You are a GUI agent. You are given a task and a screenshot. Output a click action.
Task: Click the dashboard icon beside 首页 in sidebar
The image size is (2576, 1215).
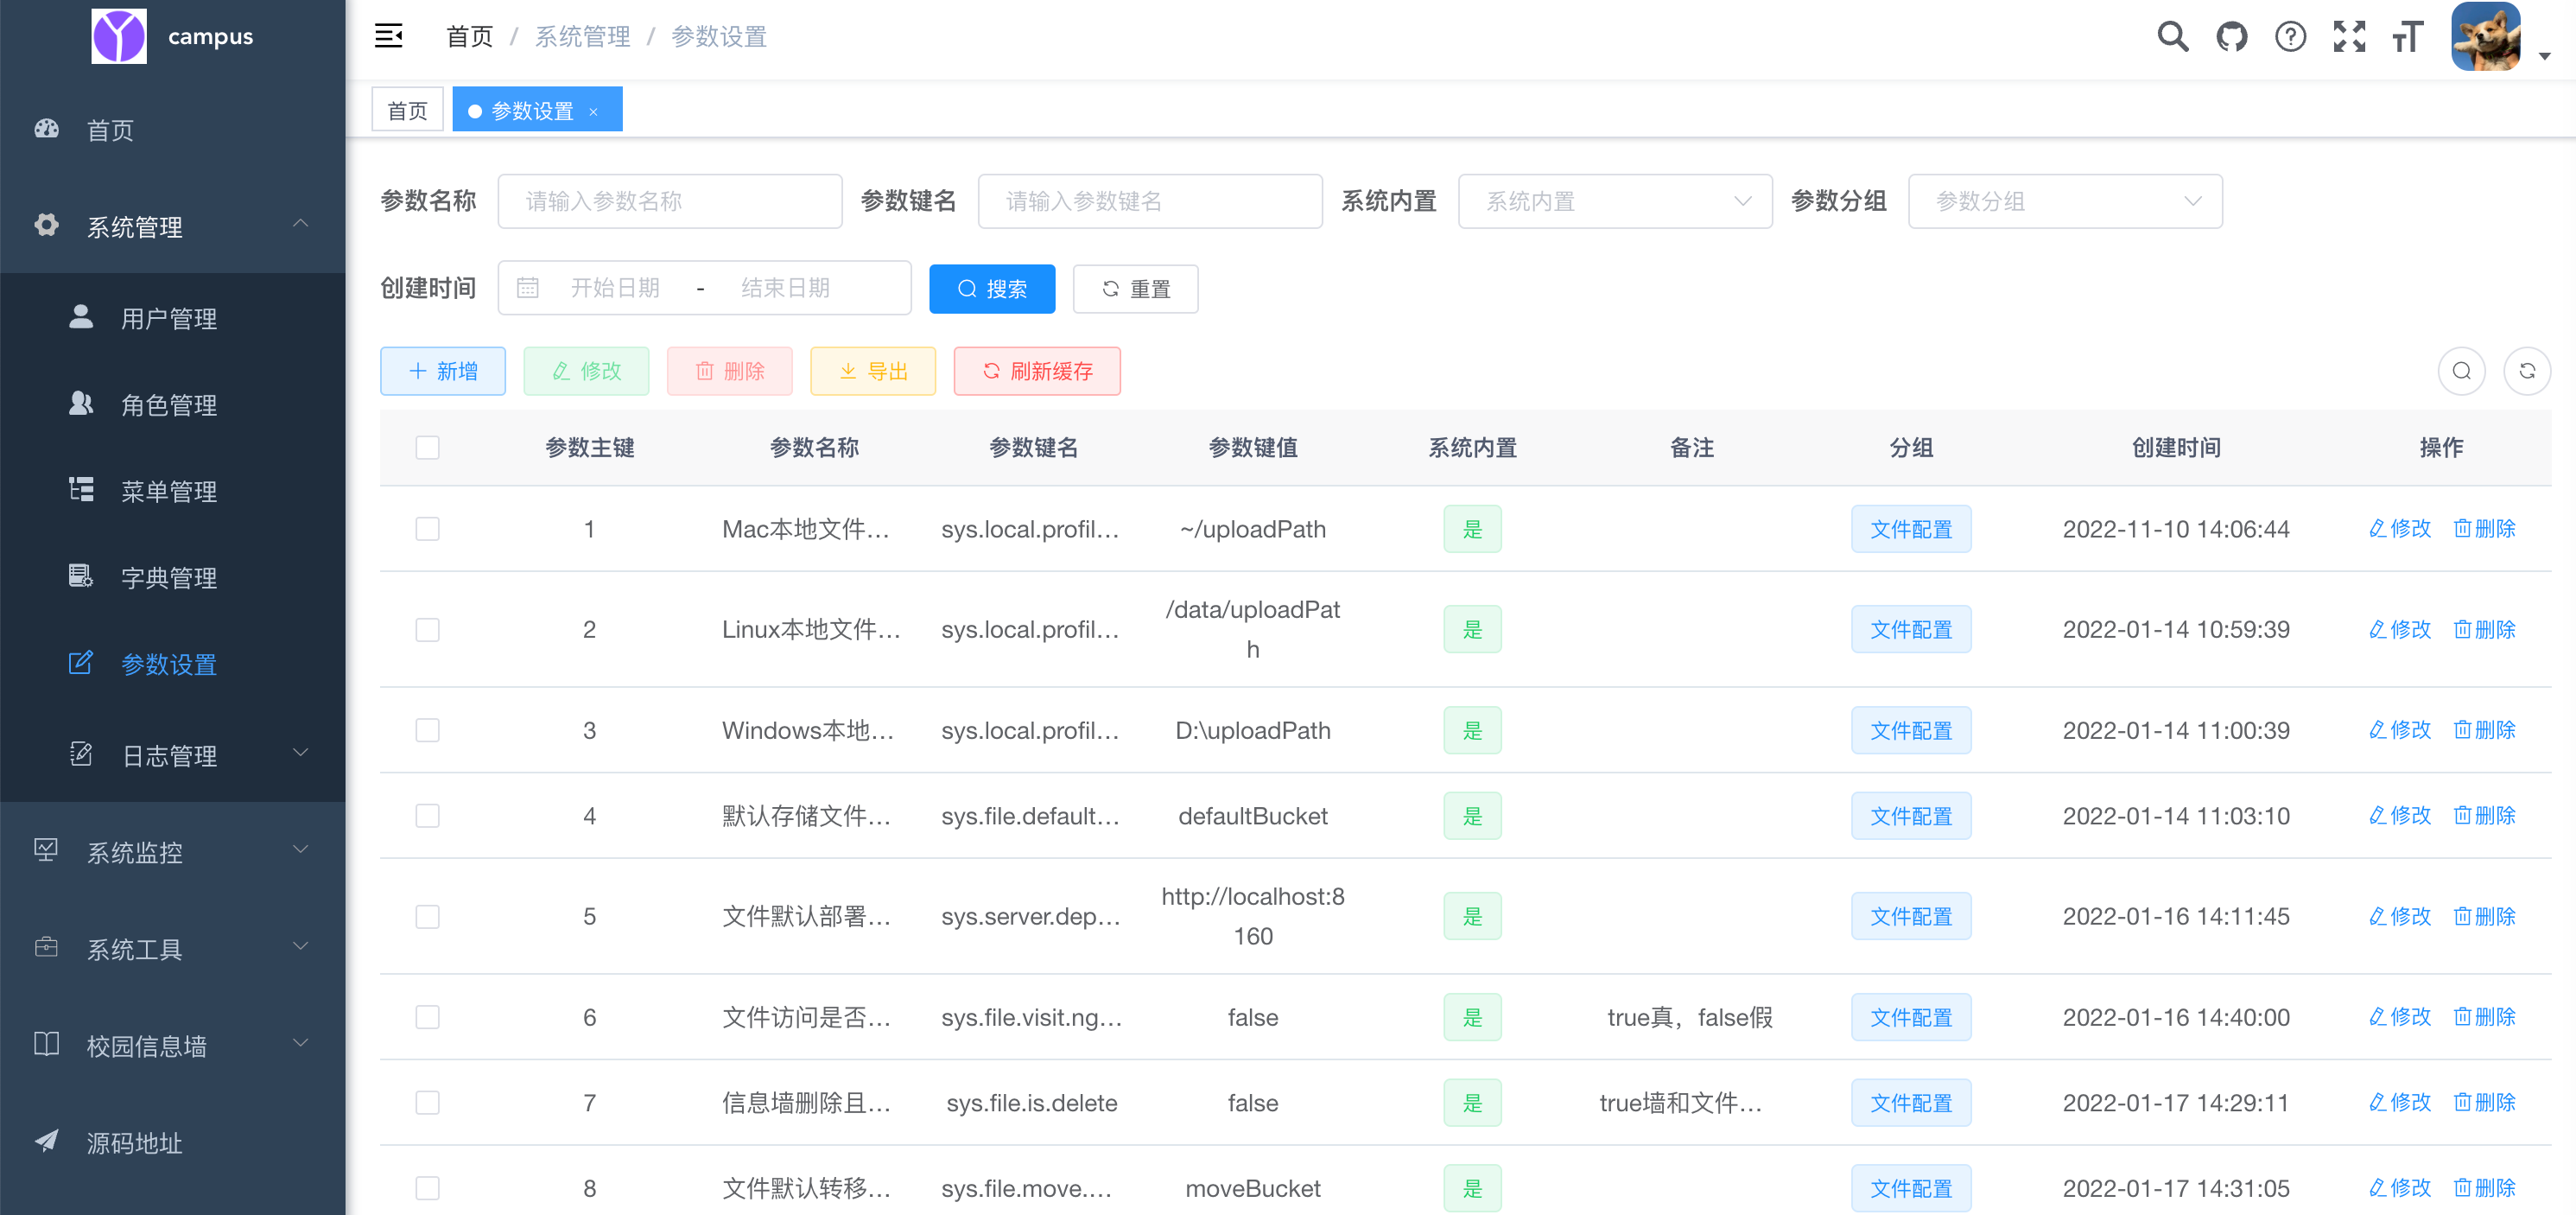46,129
